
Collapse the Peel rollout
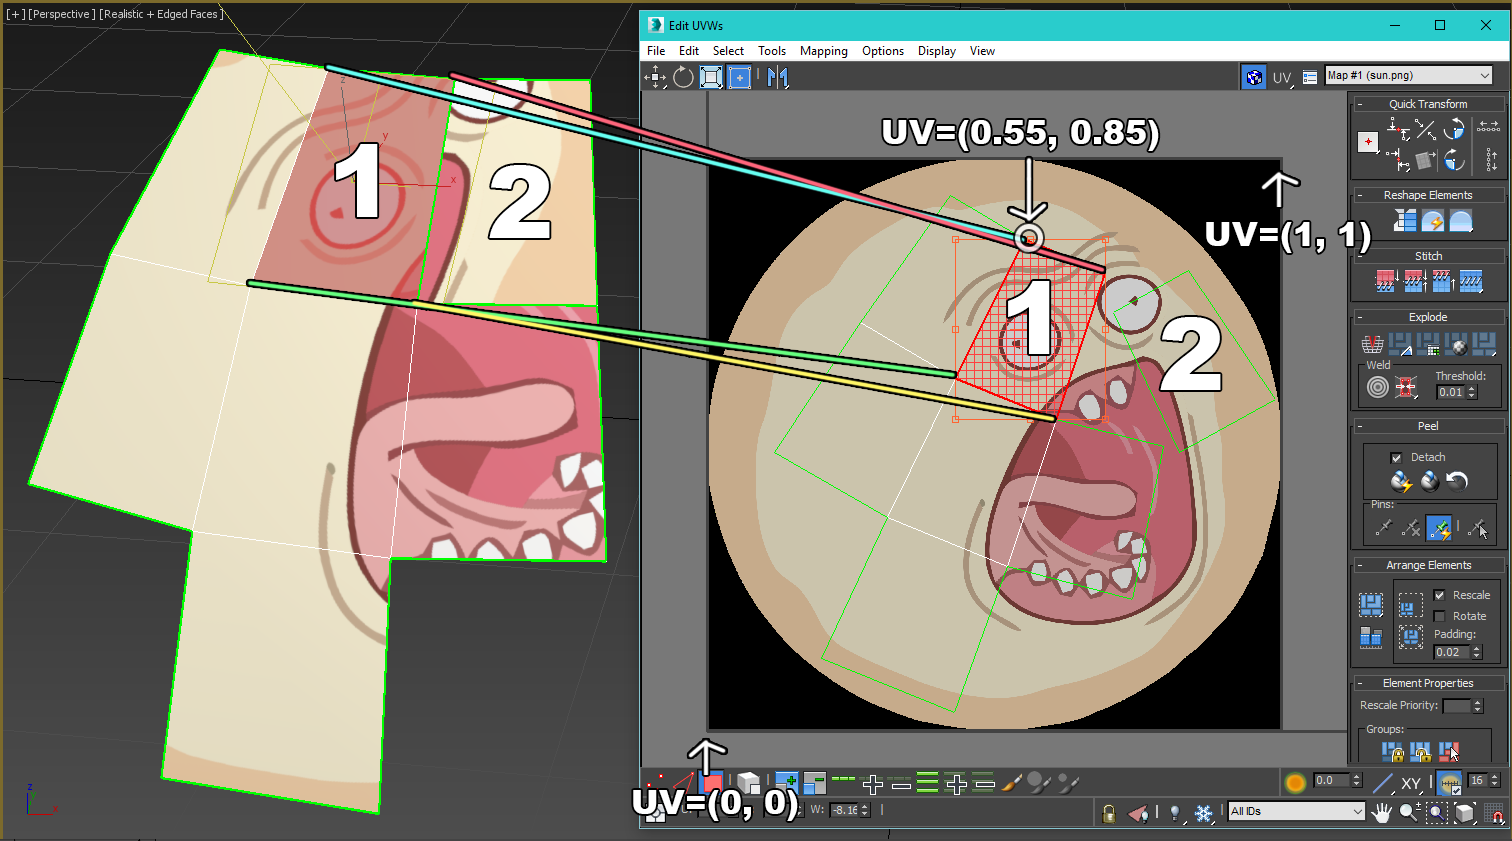point(1428,426)
